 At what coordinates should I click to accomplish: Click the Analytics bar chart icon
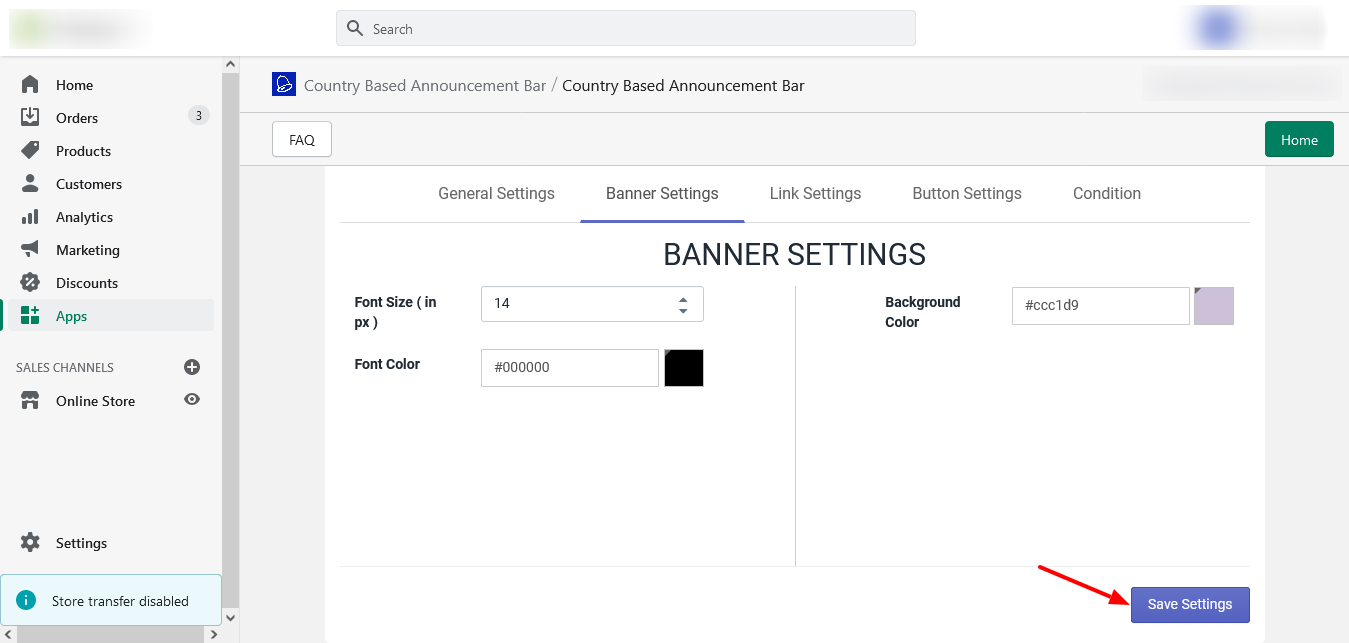(30, 217)
